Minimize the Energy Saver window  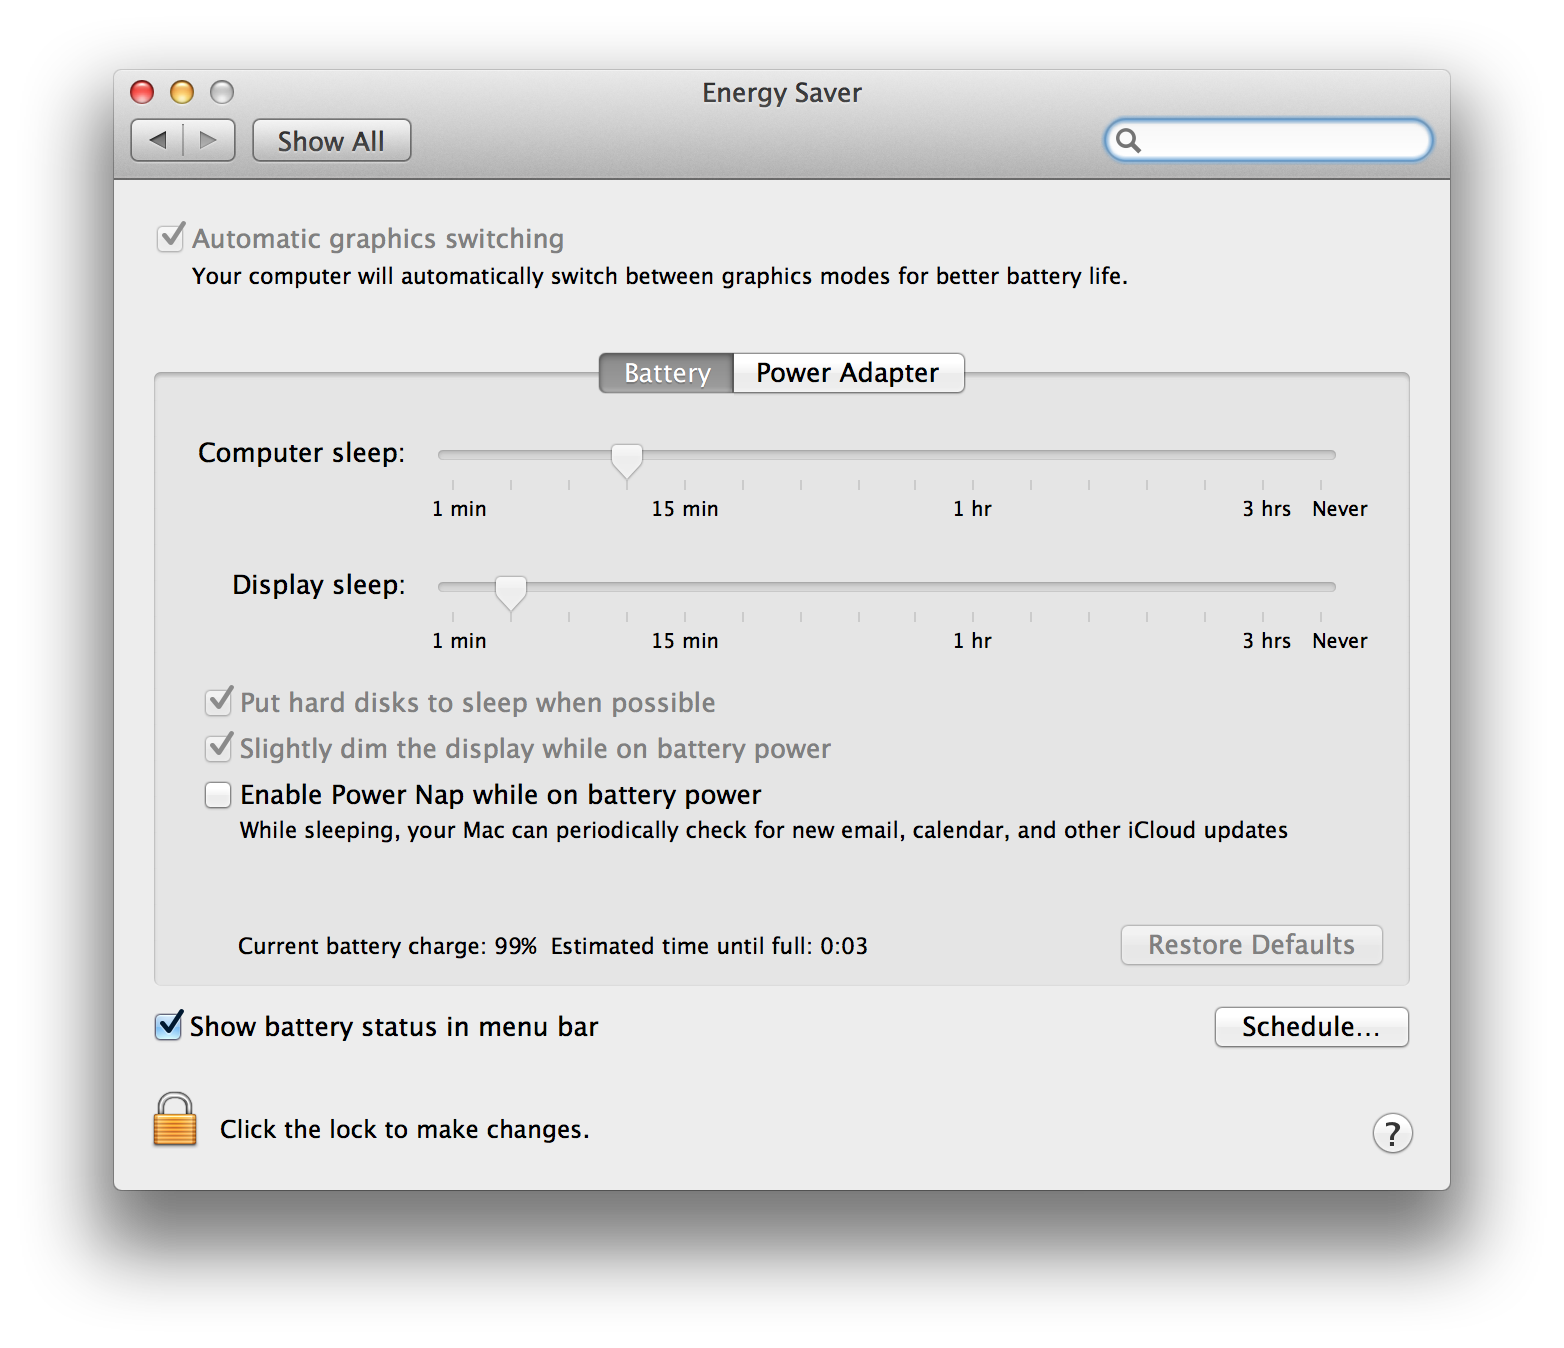[182, 92]
